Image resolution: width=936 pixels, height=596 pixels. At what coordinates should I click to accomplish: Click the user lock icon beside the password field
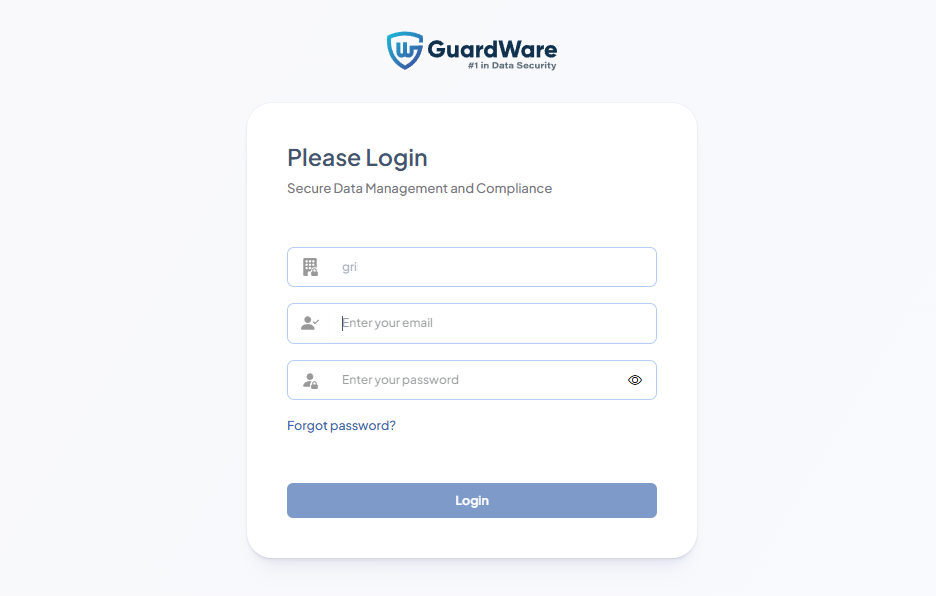pos(310,380)
